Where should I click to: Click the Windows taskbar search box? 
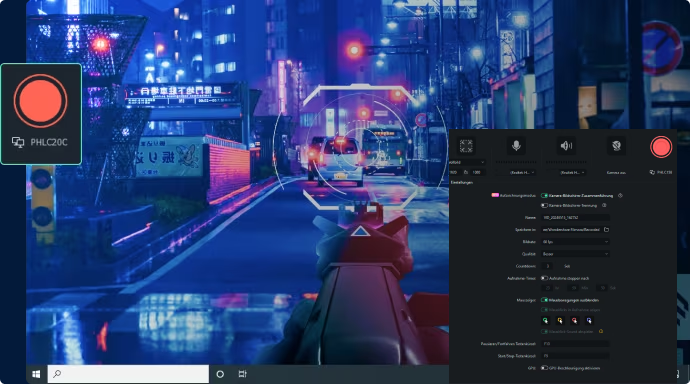pyautogui.click(x=128, y=374)
